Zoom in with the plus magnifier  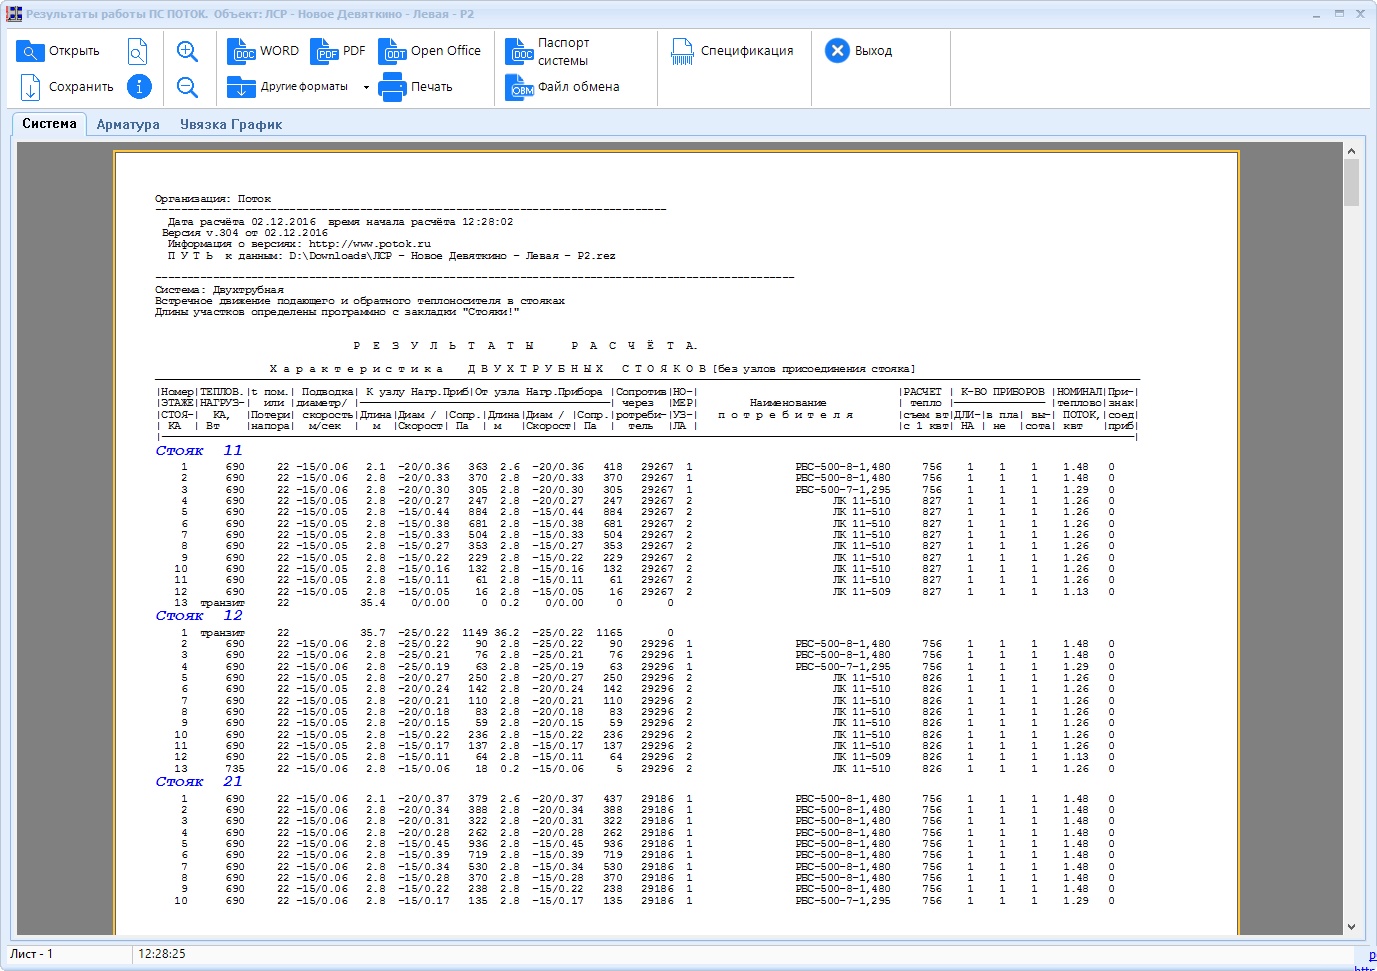187,51
